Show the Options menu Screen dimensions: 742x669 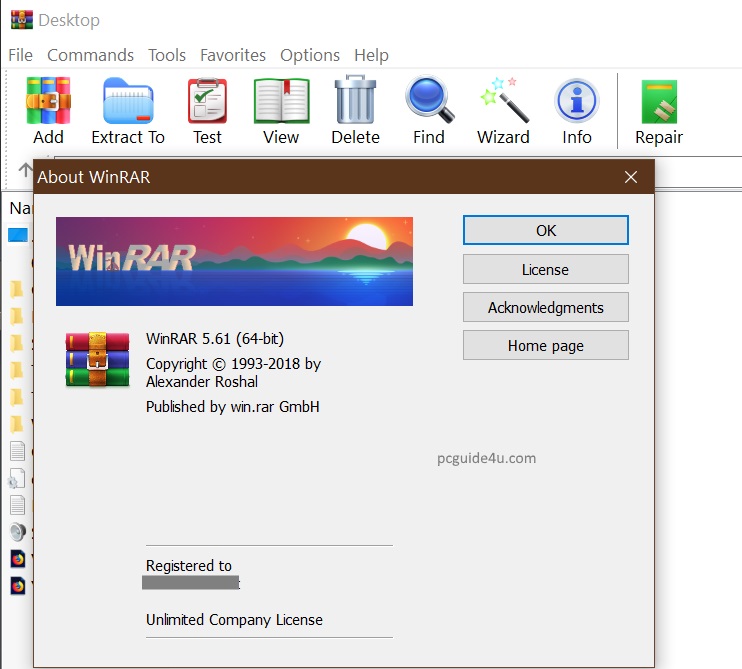(310, 55)
